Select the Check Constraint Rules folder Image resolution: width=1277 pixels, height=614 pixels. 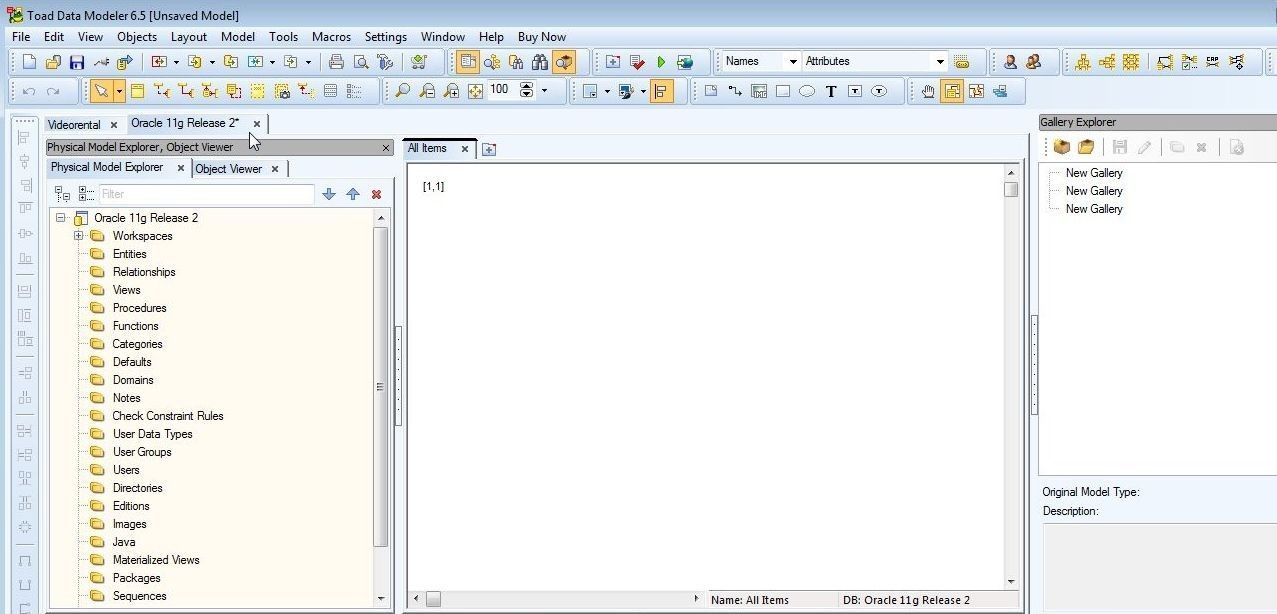pos(168,416)
